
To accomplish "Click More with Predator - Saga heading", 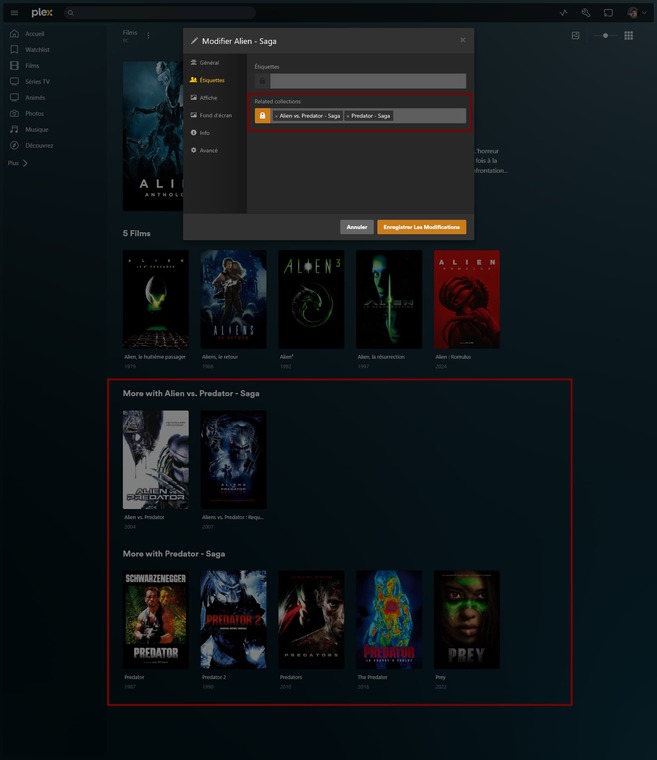I will 174,554.
